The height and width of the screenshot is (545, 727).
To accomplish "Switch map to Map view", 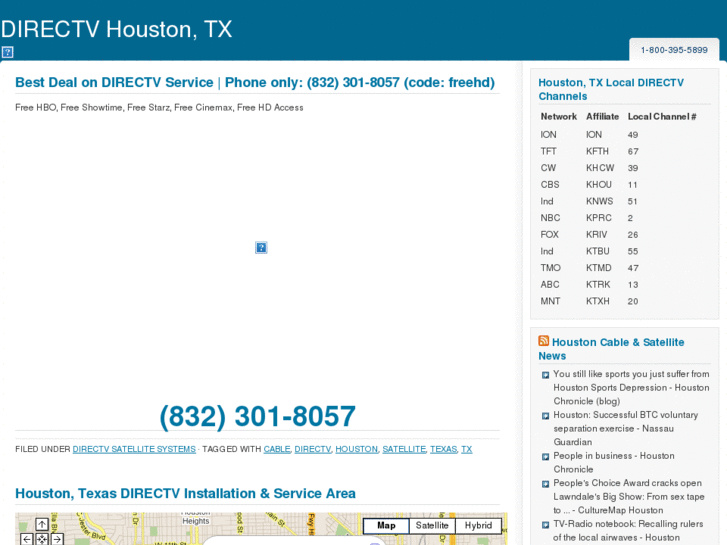I will (386, 526).
